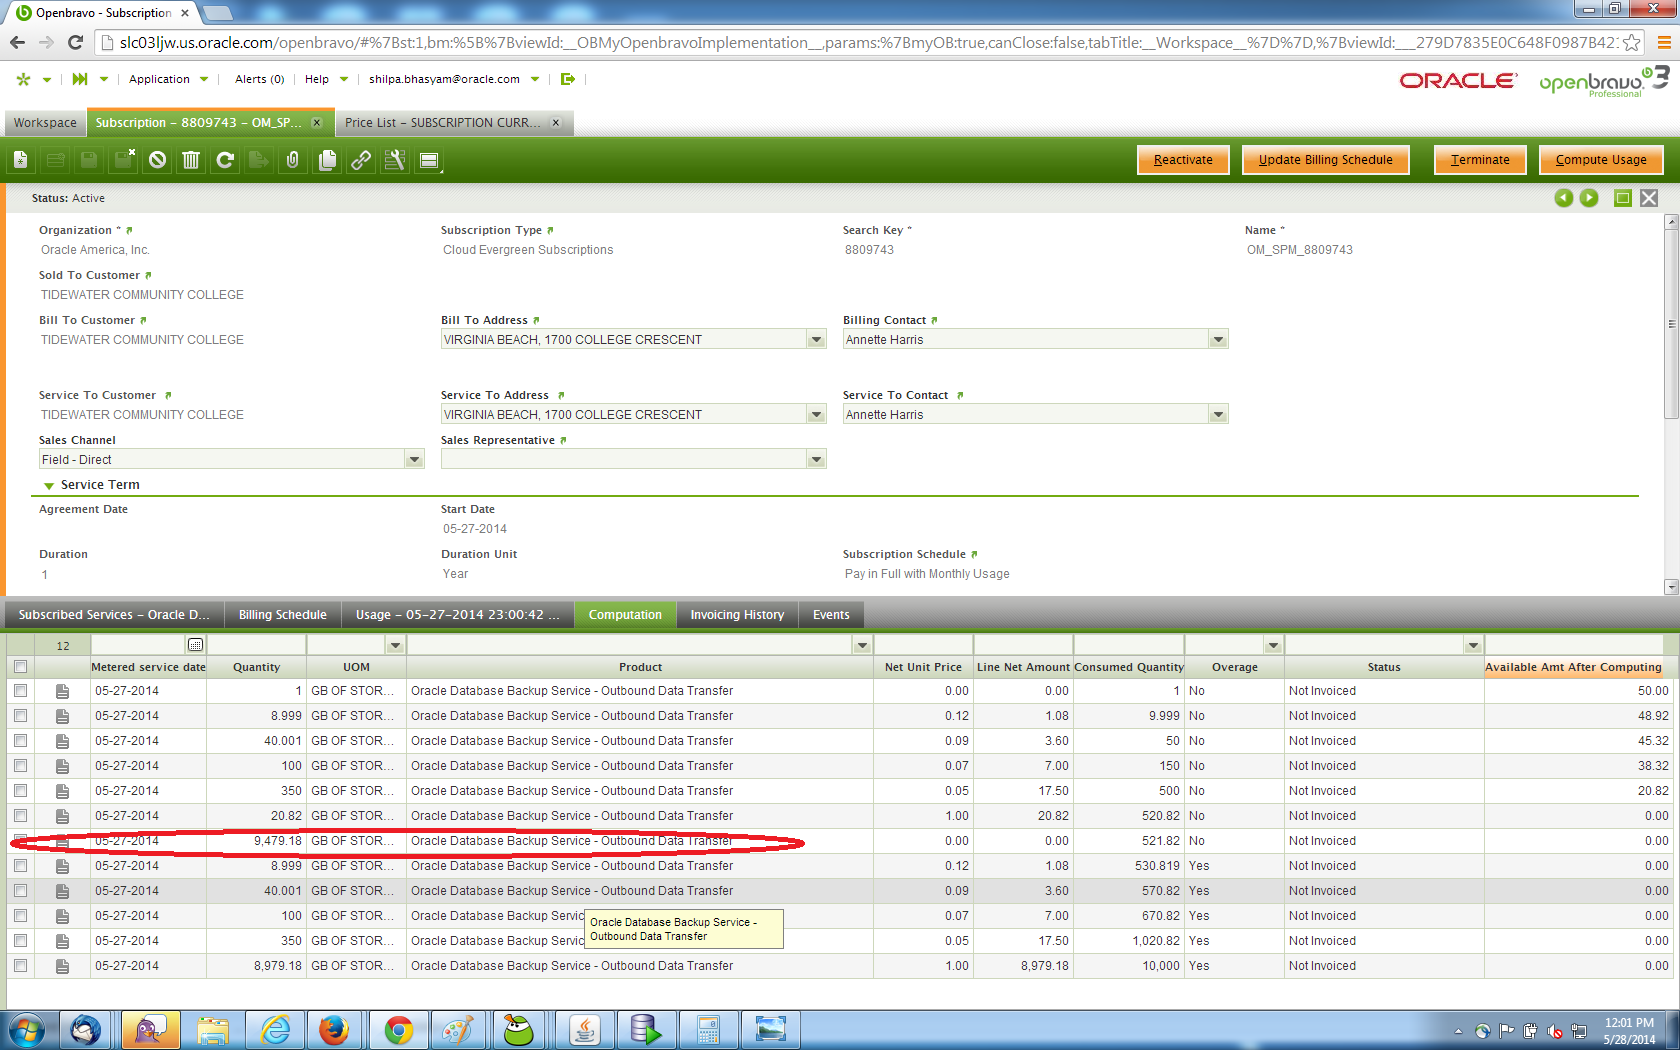Viewport: 1680px width, 1050px height.
Task: Check the first row with quantity 1
Action: 20,691
